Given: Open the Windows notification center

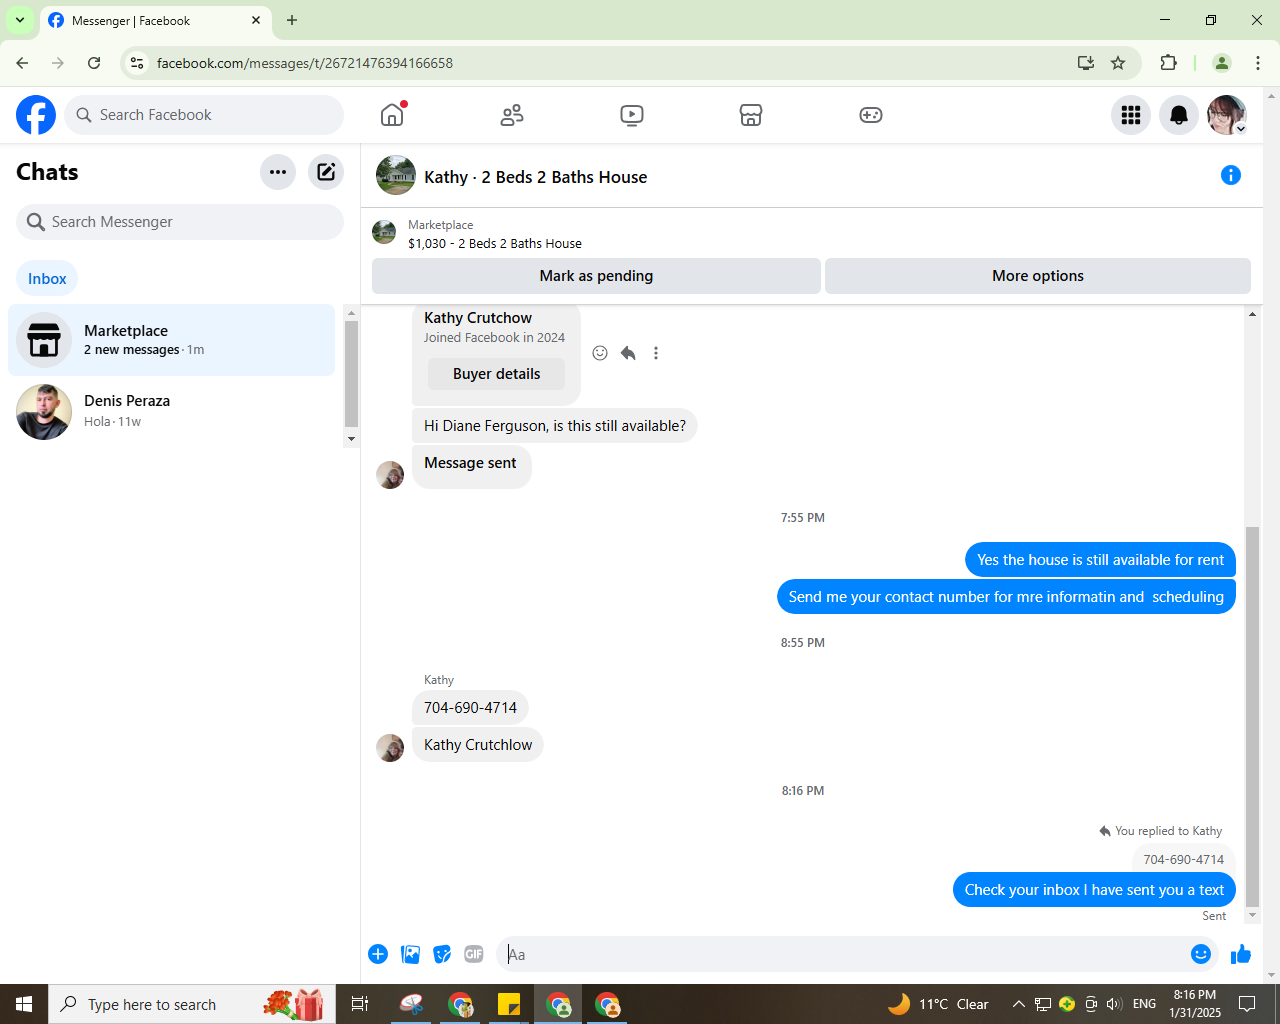Looking at the screenshot, I should point(1247,1004).
